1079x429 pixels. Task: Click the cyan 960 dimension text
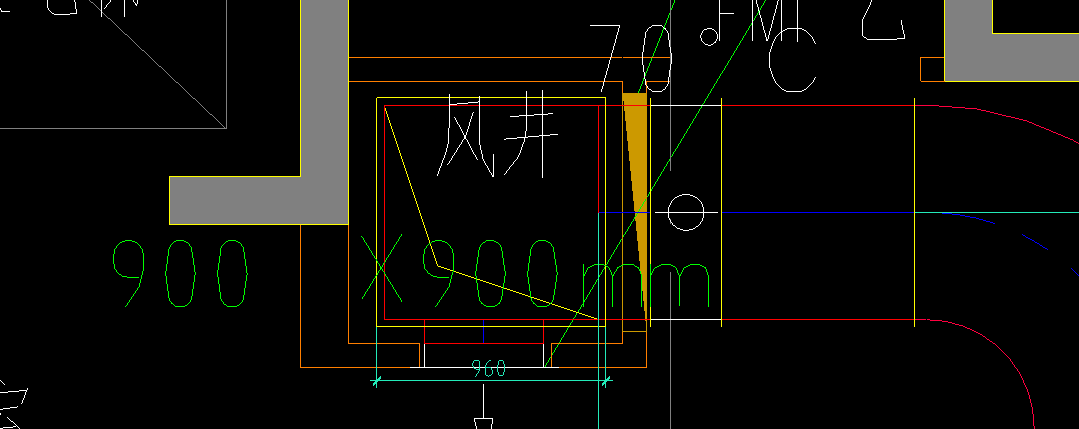[489, 369]
